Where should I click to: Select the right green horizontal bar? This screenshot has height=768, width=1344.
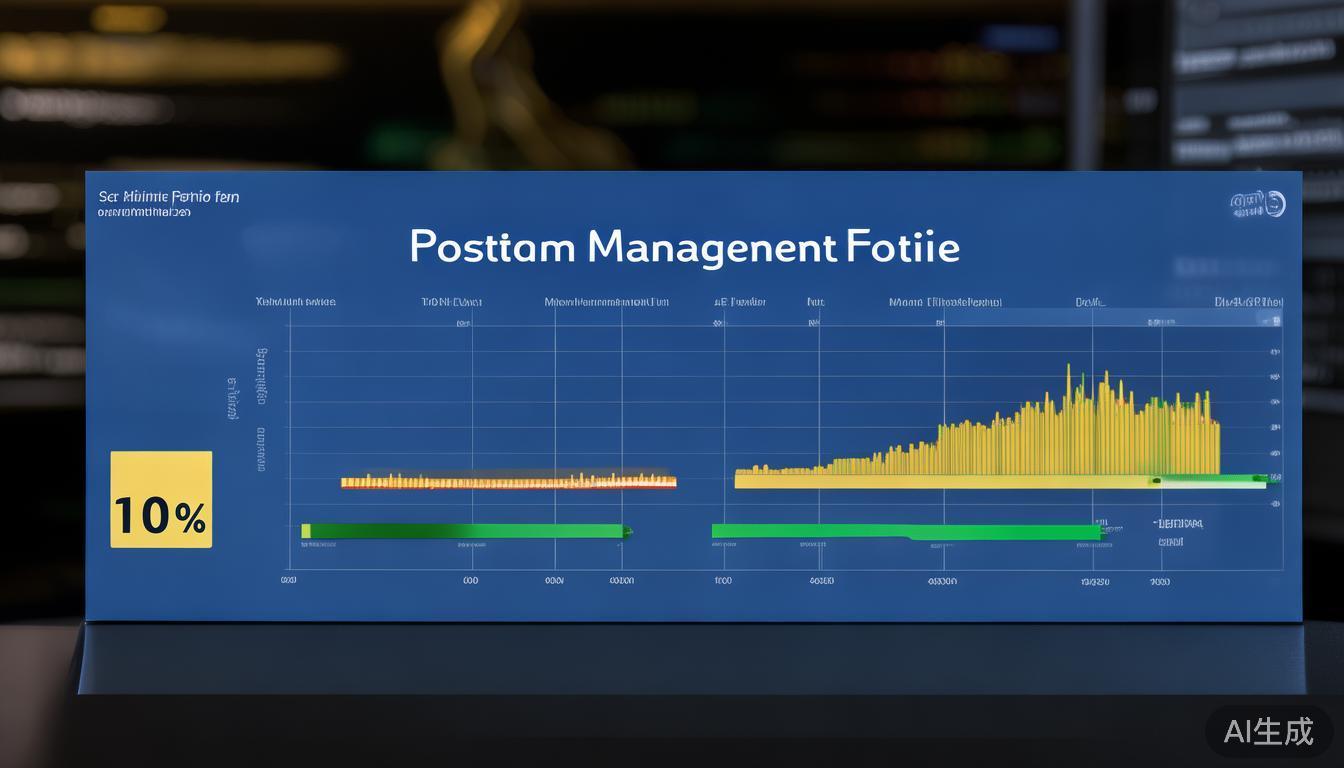[x=905, y=531]
